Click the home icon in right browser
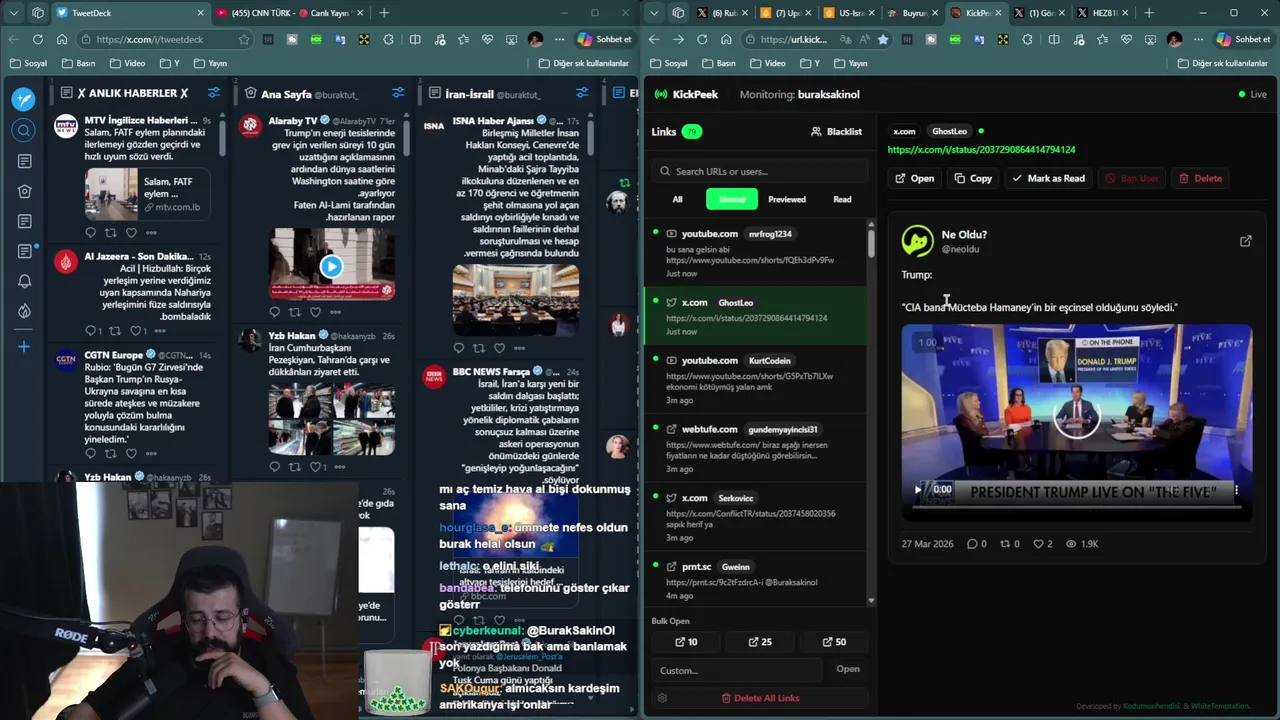1280x720 pixels. coord(726,39)
